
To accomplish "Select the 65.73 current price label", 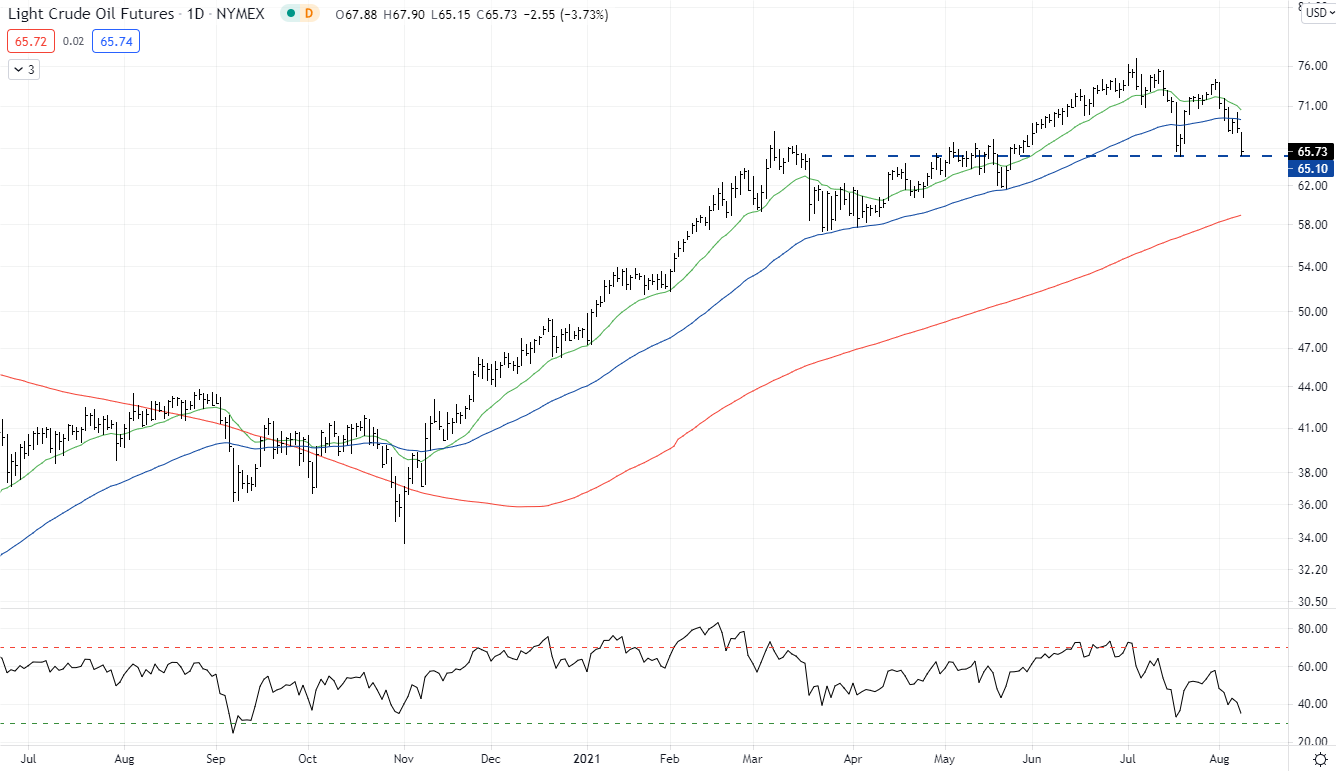I will click(x=1312, y=151).
